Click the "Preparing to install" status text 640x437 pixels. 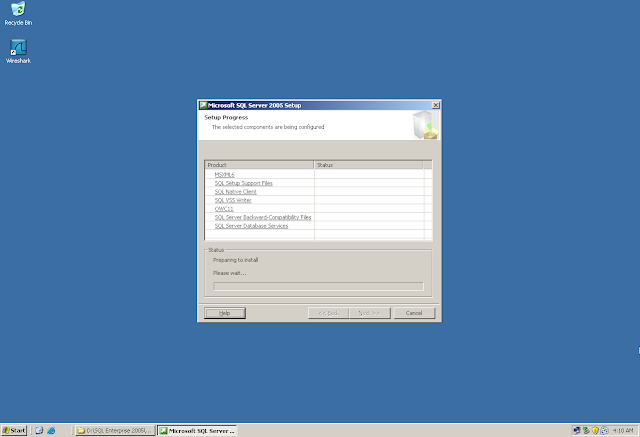(x=236, y=260)
